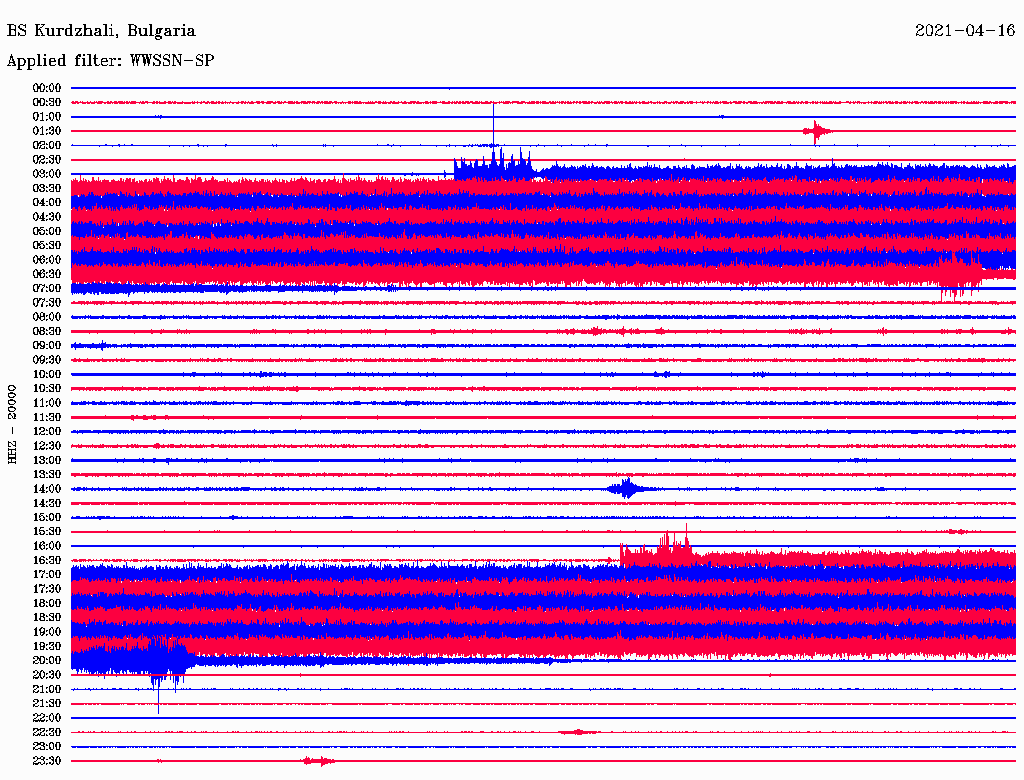The height and width of the screenshot is (780, 1024).
Task: Click the 2021-04-16 date label
Action: tap(965, 31)
